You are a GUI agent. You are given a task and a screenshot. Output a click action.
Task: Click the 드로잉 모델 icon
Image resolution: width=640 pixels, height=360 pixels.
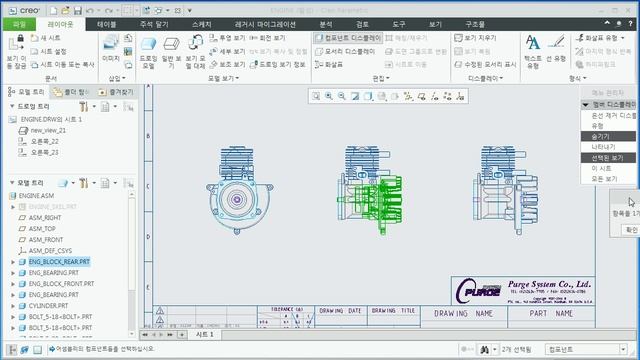pyautogui.click(x=148, y=52)
